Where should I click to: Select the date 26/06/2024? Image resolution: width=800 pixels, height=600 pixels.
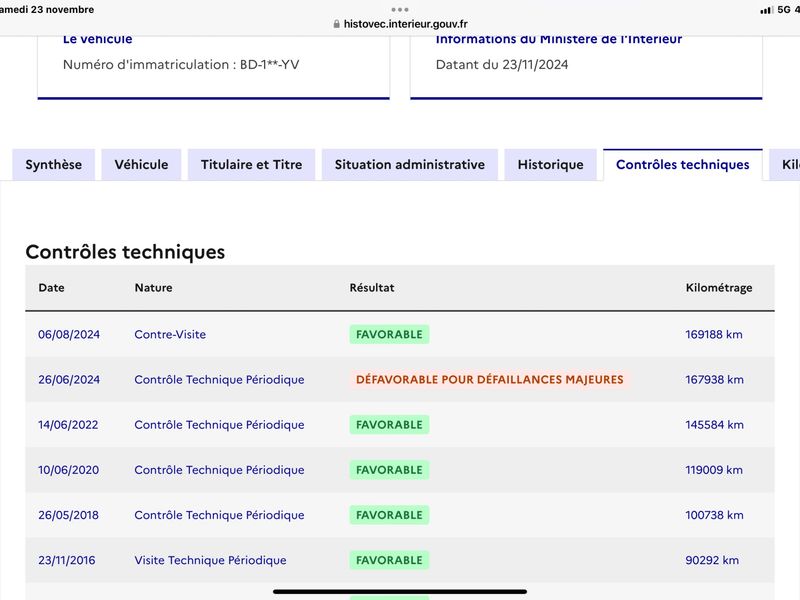point(69,380)
